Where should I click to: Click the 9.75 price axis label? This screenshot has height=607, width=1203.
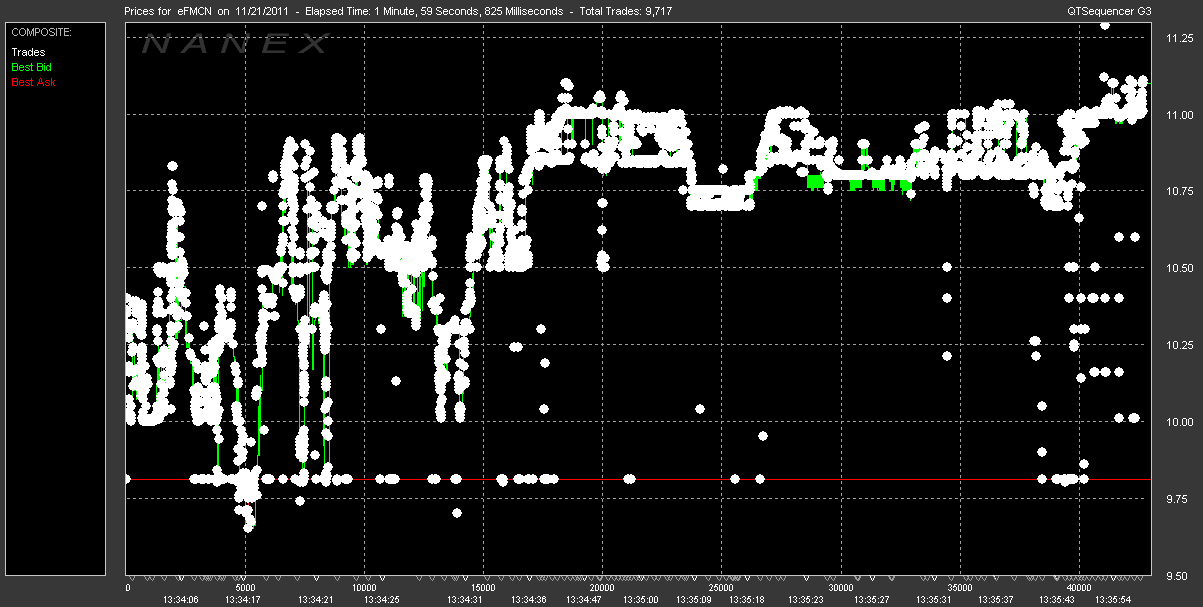[x=1179, y=499]
